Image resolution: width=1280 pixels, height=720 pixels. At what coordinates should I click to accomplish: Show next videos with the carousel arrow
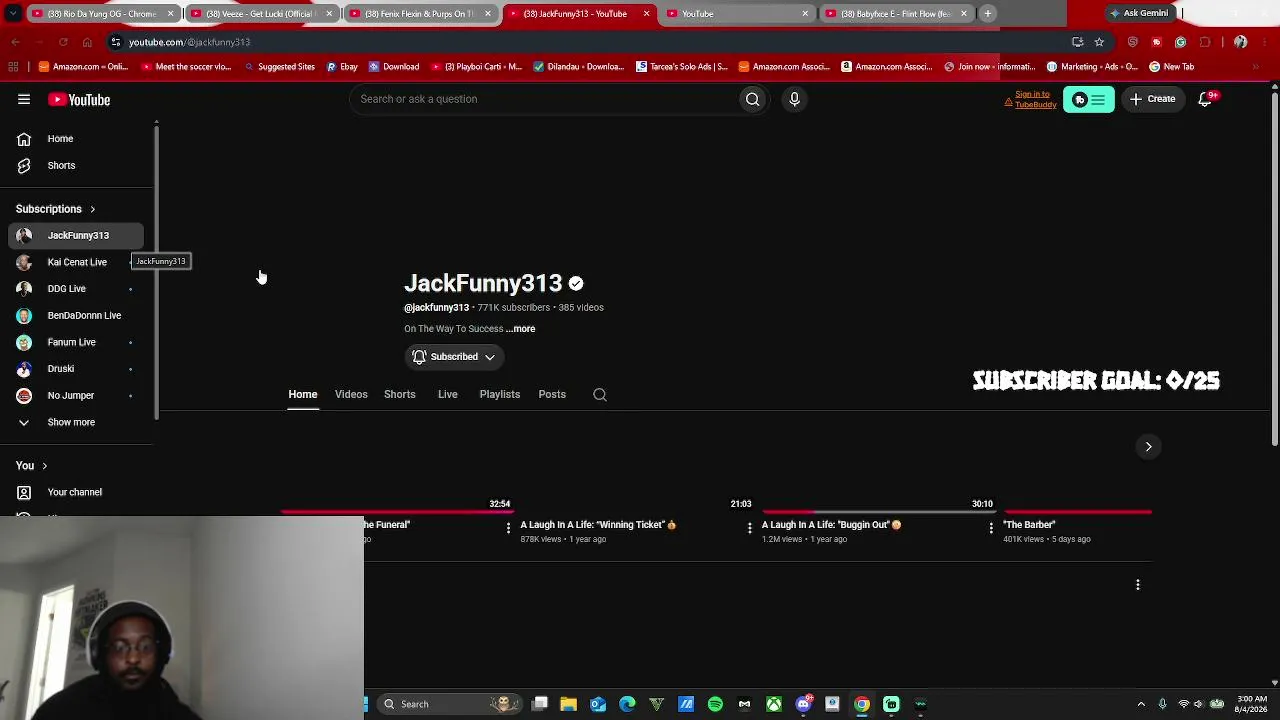[x=1148, y=446]
